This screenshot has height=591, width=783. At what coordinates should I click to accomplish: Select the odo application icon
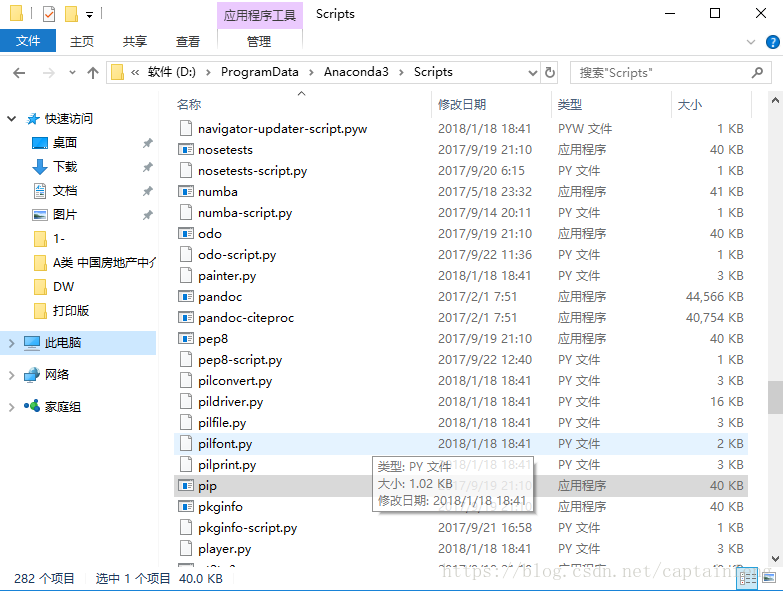coord(186,233)
